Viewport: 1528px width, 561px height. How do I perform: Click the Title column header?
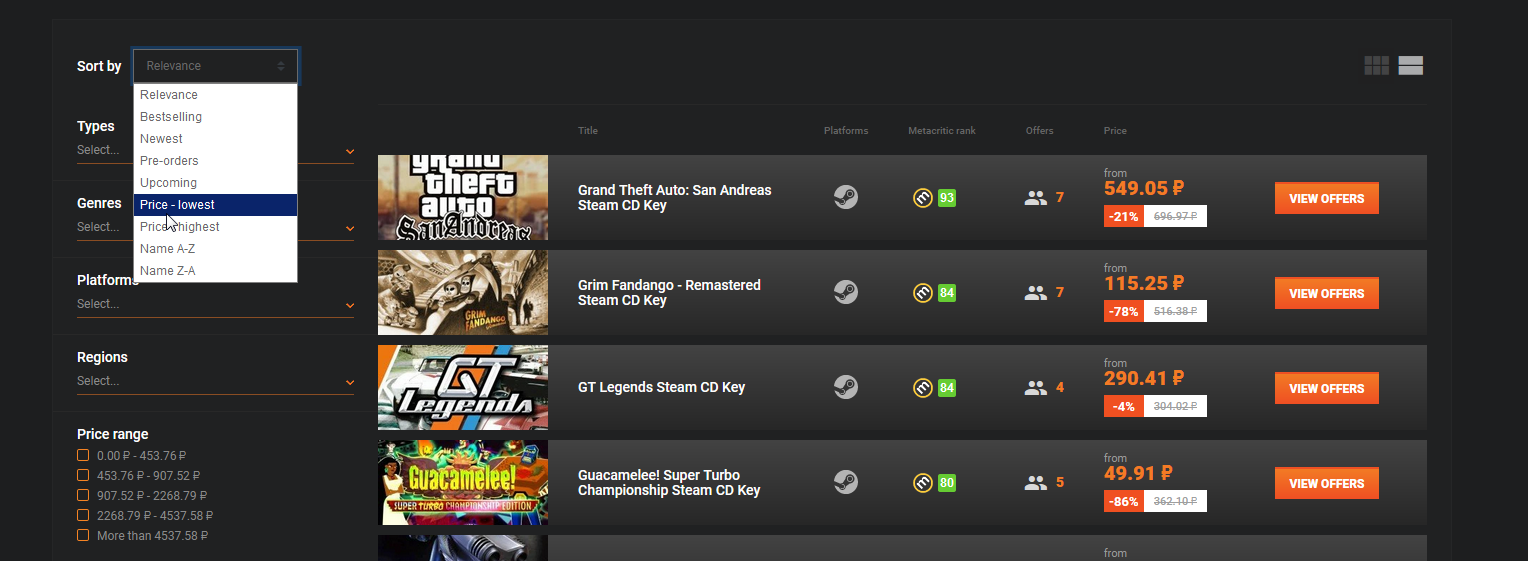coord(588,131)
